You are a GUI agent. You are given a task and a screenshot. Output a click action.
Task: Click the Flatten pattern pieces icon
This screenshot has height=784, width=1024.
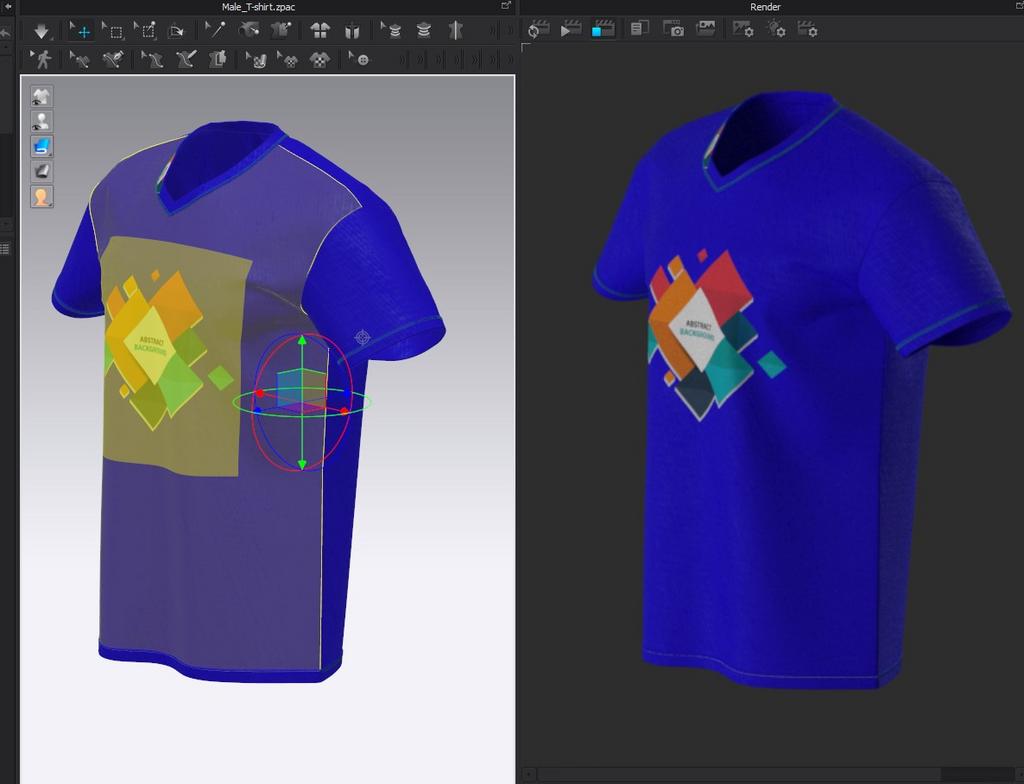tap(217, 60)
